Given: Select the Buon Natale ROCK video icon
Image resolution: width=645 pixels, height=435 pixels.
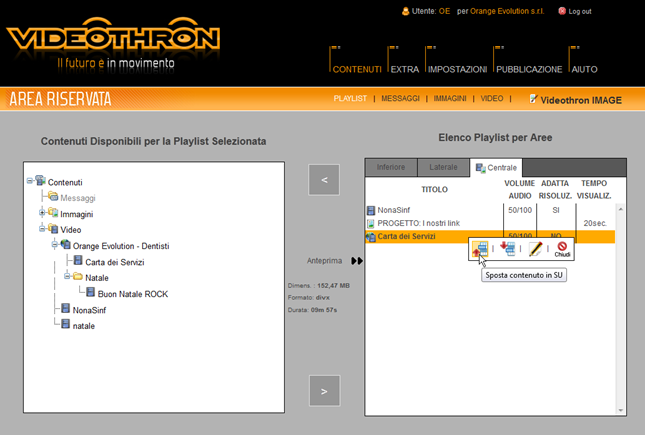Looking at the screenshot, I should (x=91, y=294).
